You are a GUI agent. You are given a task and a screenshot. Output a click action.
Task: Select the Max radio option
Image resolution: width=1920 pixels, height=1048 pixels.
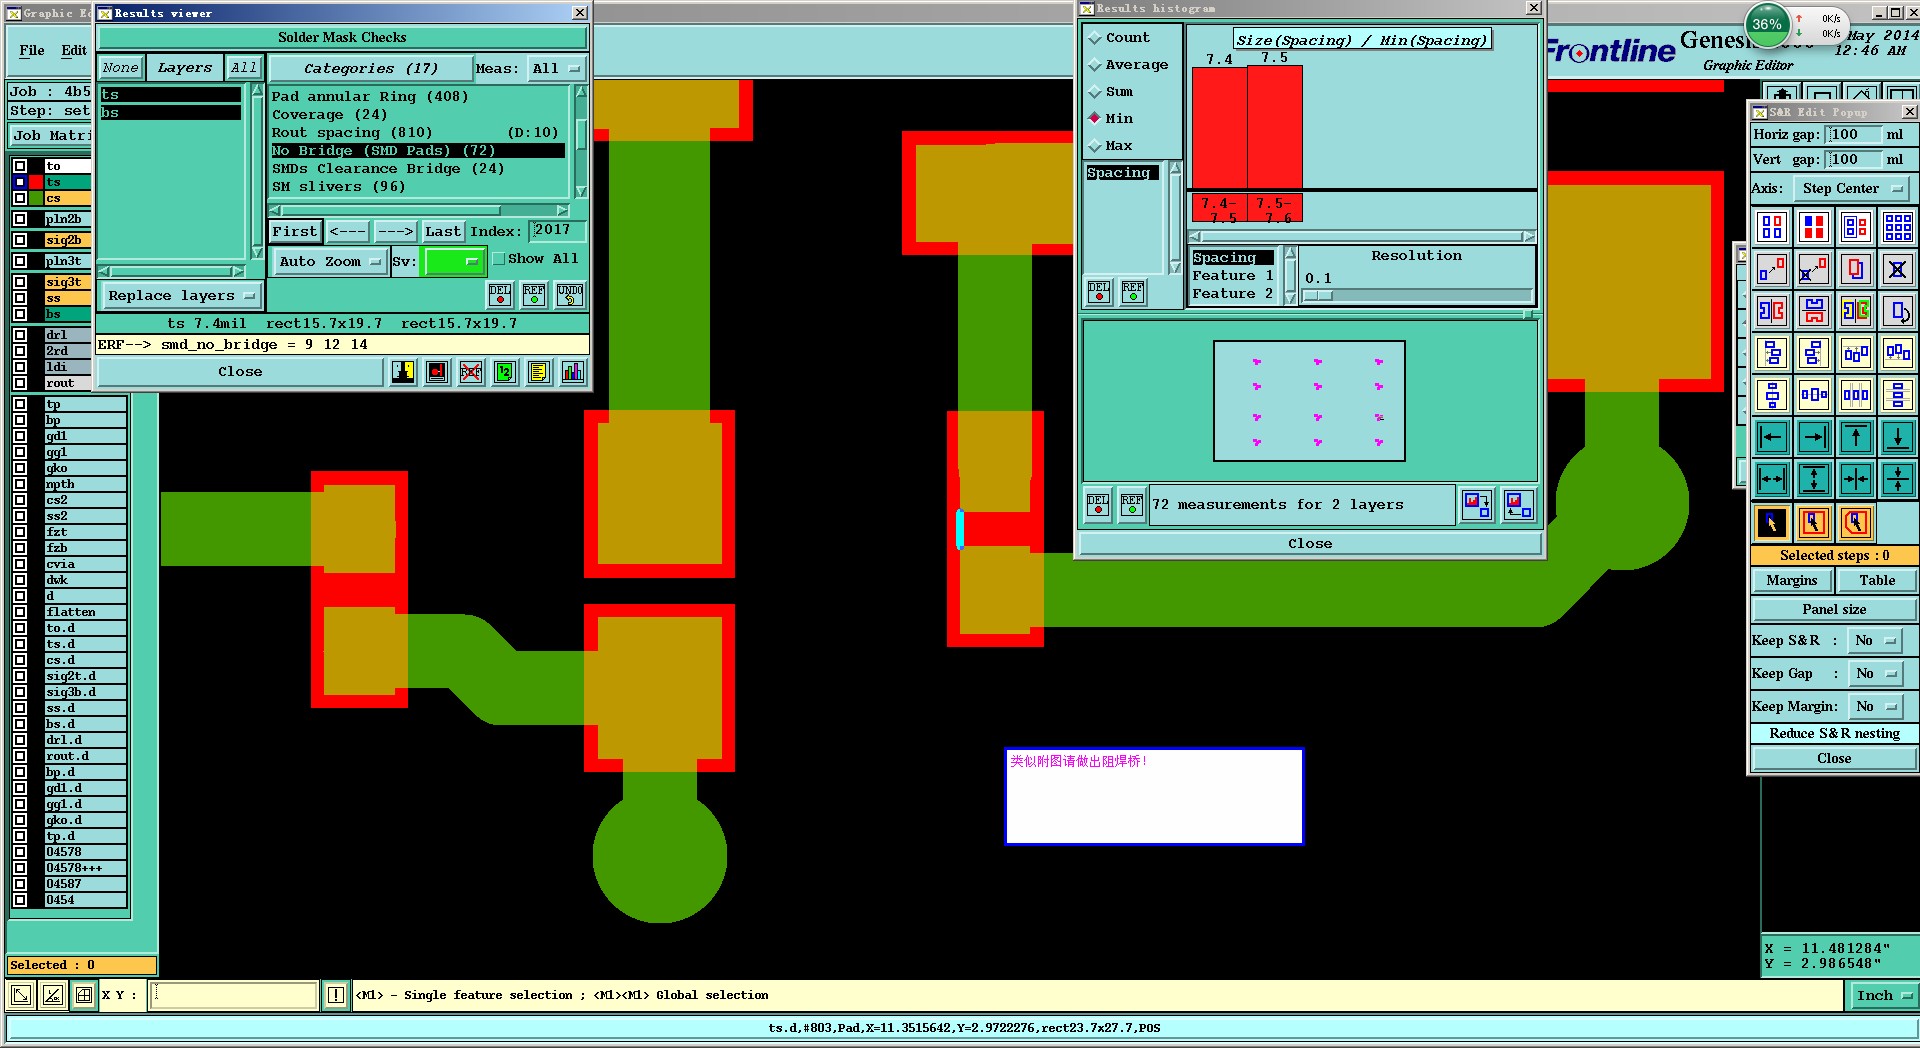(x=1095, y=146)
